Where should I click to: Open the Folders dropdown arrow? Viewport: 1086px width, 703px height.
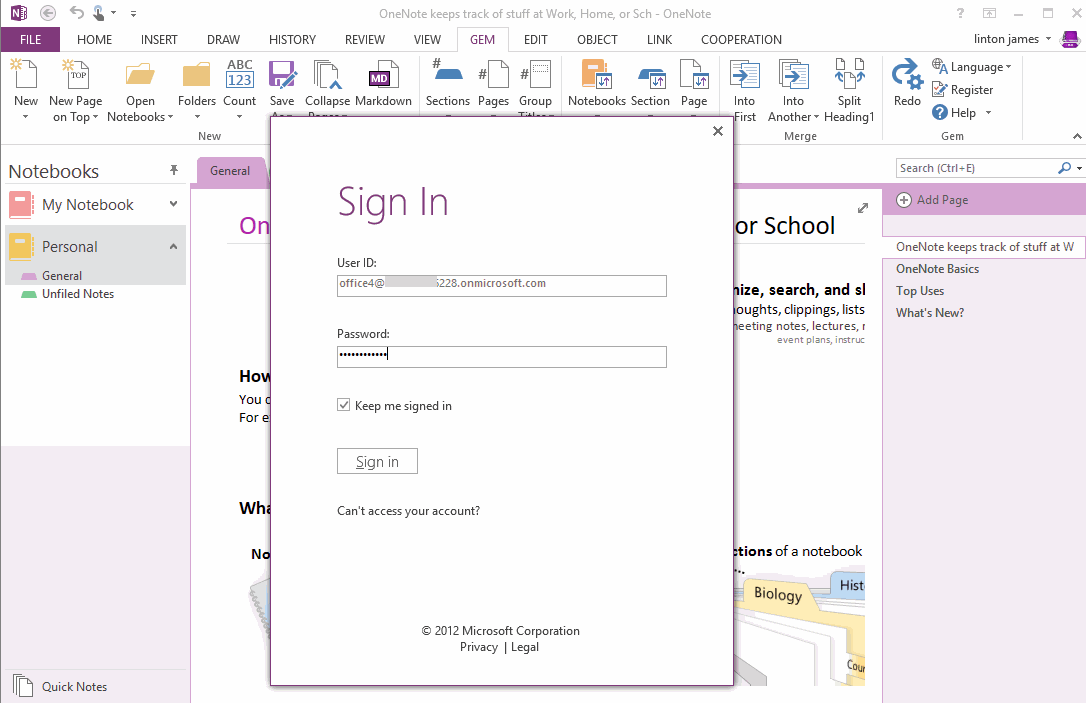click(197, 116)
